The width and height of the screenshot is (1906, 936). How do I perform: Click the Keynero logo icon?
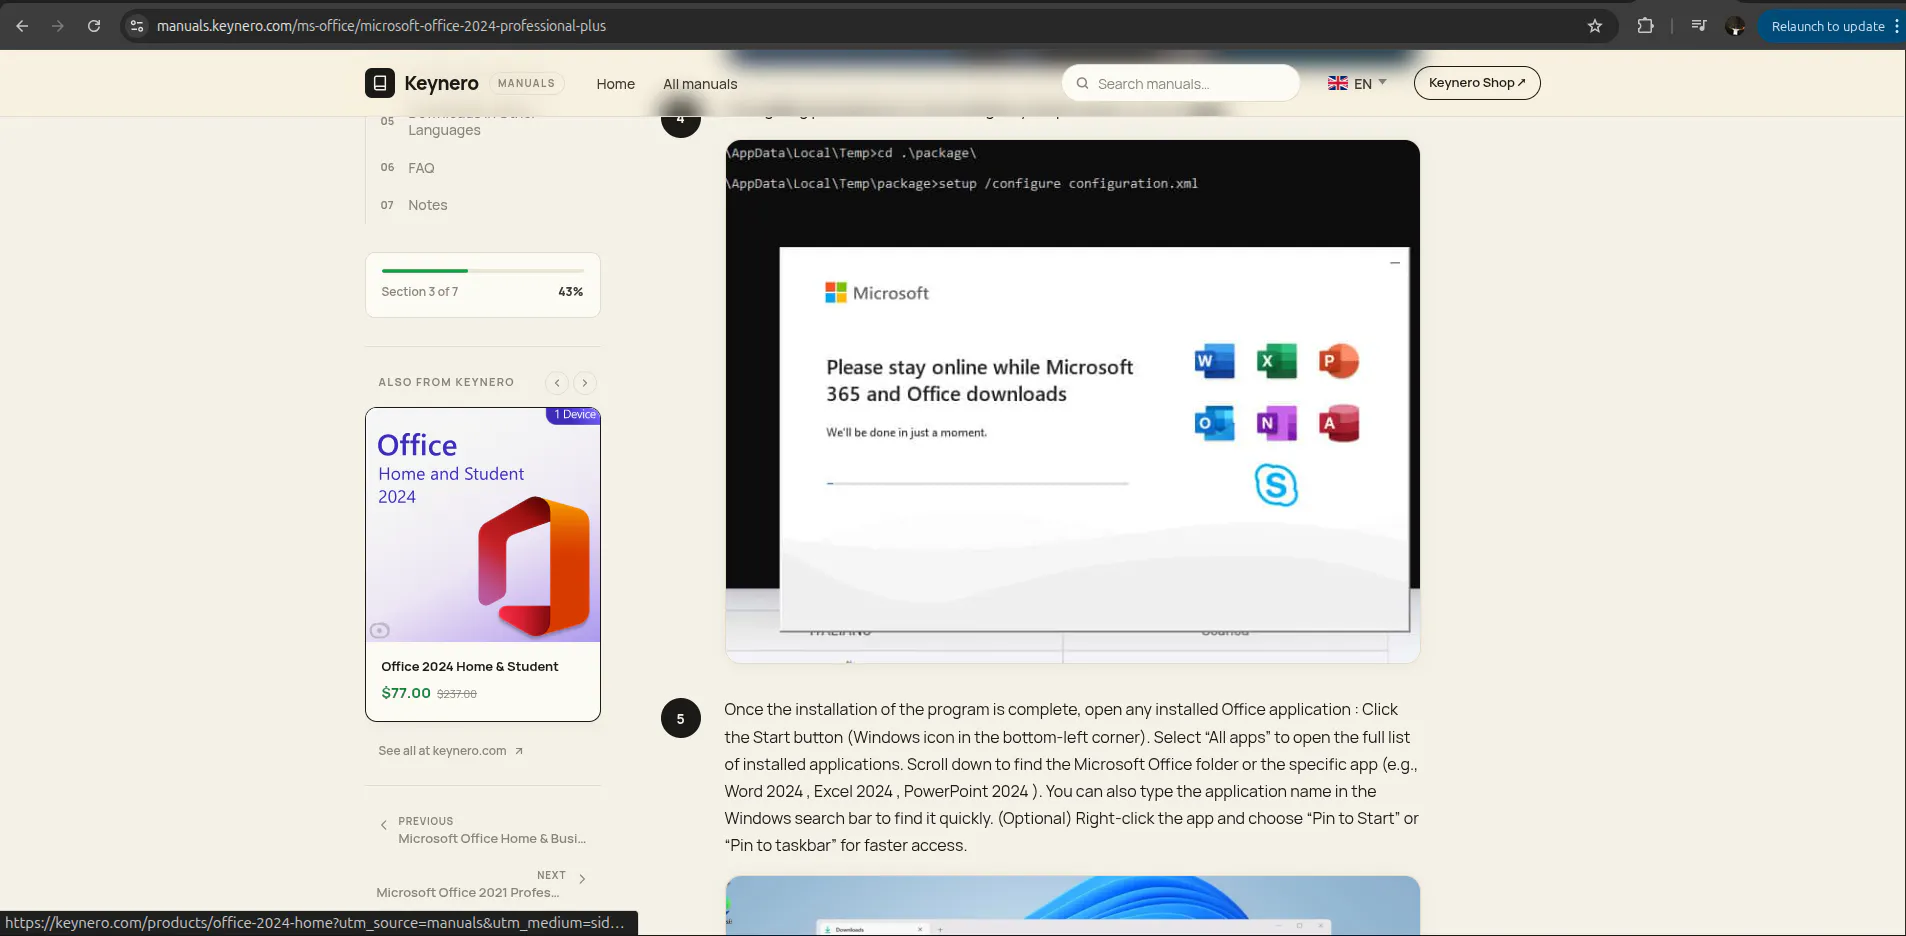pos(380,83)
